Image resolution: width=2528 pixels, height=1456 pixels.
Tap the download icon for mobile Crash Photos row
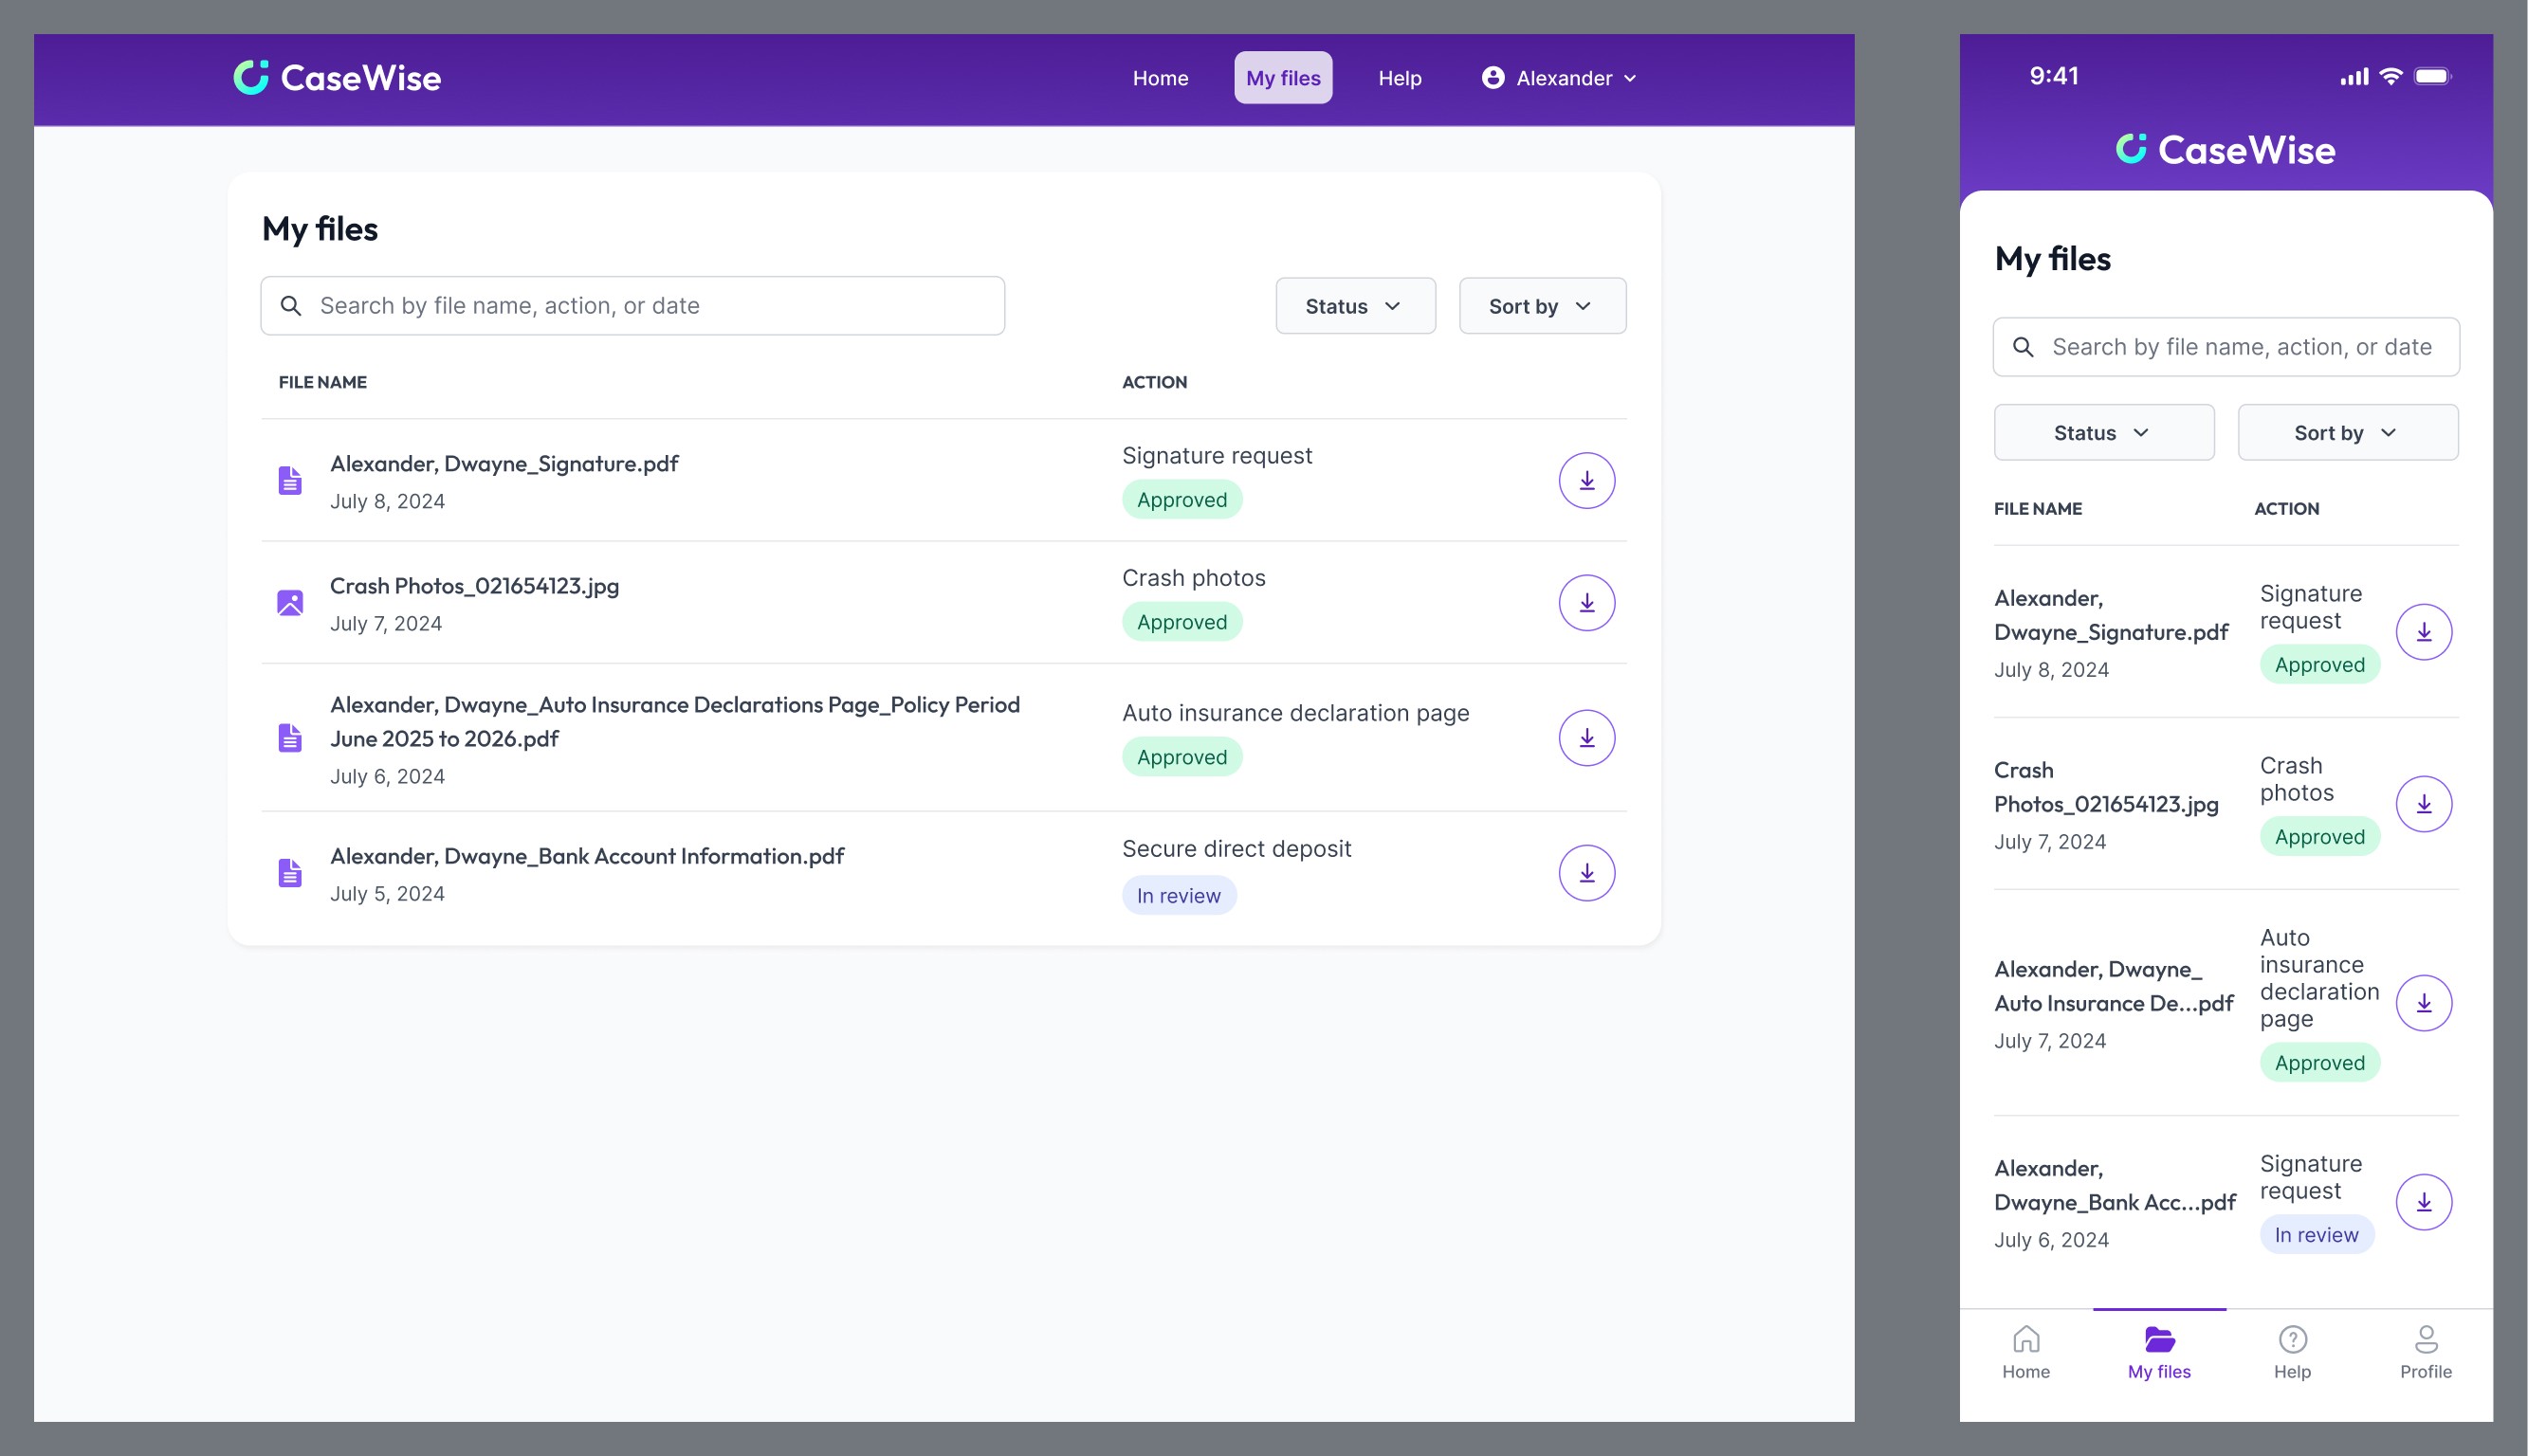coord(2423,804)
